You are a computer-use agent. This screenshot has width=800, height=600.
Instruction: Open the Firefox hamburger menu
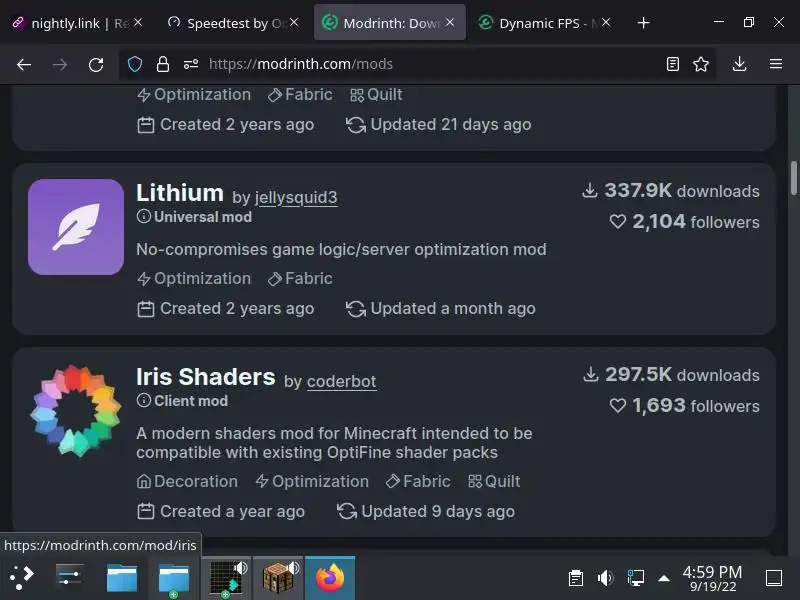pos(776,64)
